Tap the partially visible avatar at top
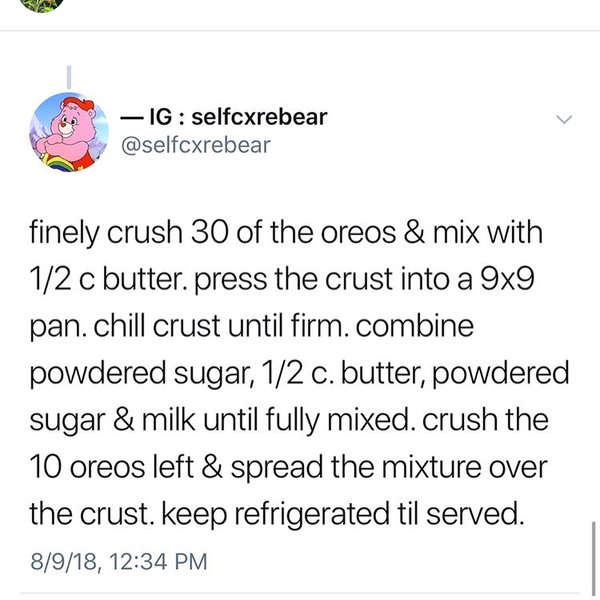Viewport: 600px width, 600px height. pyautogui.click(x=42, y=4)
